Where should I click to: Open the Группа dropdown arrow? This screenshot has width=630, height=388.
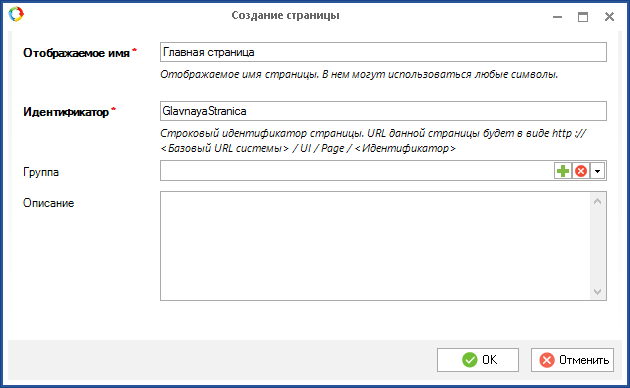click(x=597, y=171)
